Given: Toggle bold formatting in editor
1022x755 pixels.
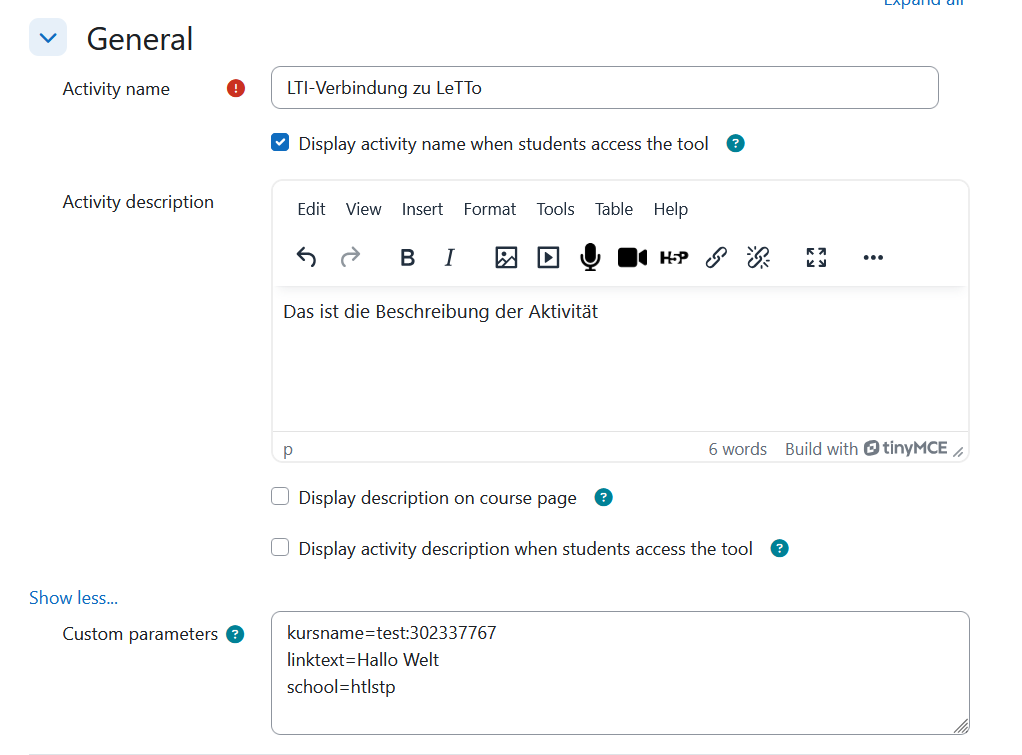Looking at the screenshot, I should (407, 258).
